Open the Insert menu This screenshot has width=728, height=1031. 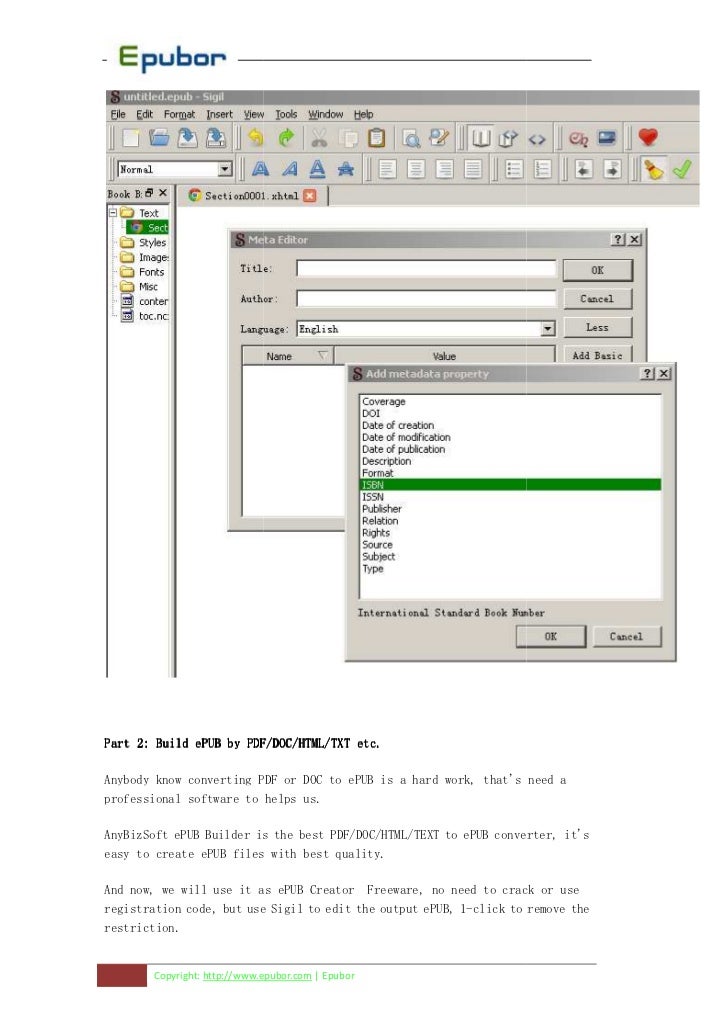219,114
